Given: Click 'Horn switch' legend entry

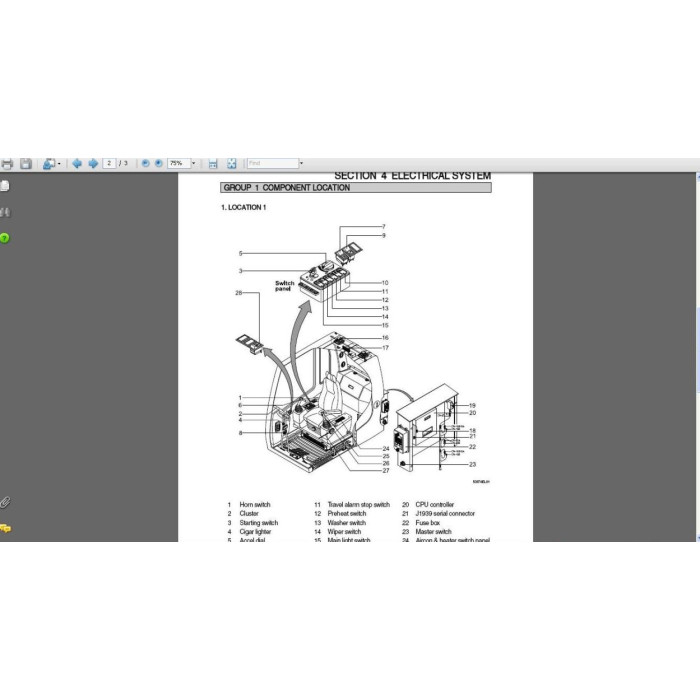Looking at the screenshot, I should [x=255, y=504].
